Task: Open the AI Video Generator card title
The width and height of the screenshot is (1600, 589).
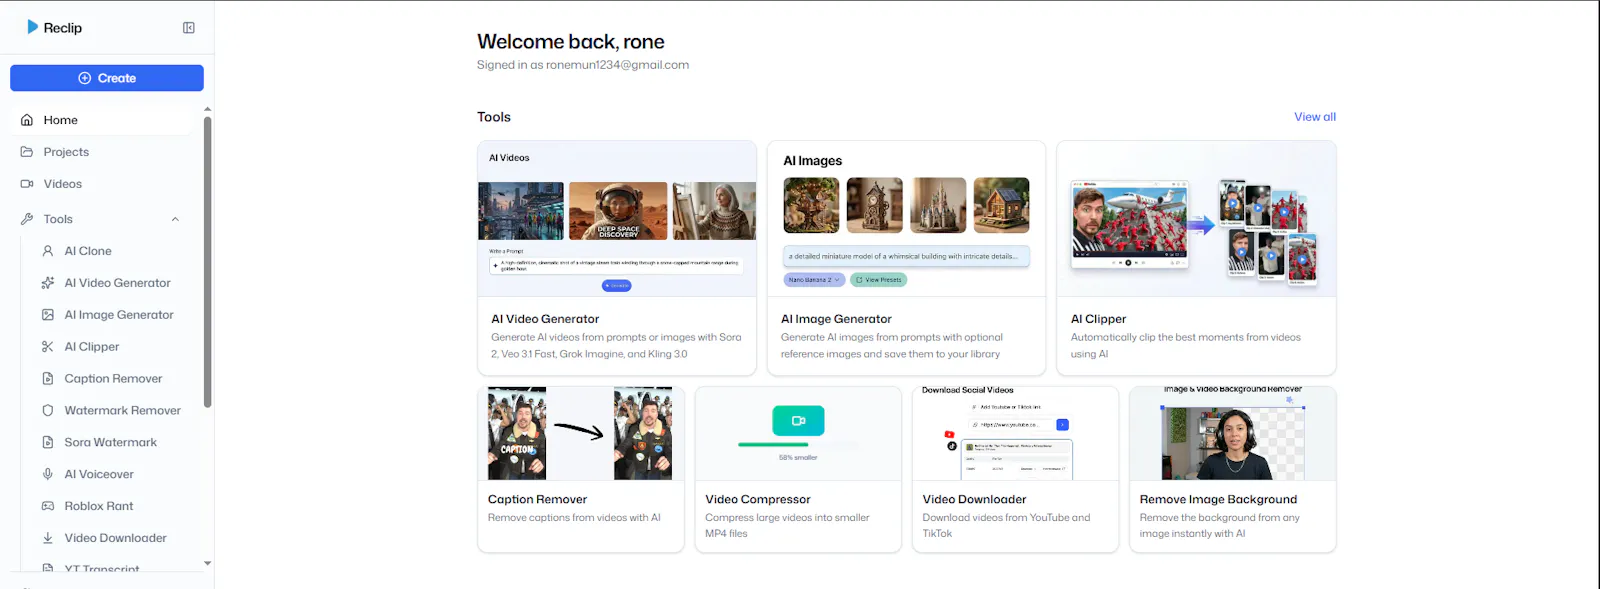Action: (545, 319)
